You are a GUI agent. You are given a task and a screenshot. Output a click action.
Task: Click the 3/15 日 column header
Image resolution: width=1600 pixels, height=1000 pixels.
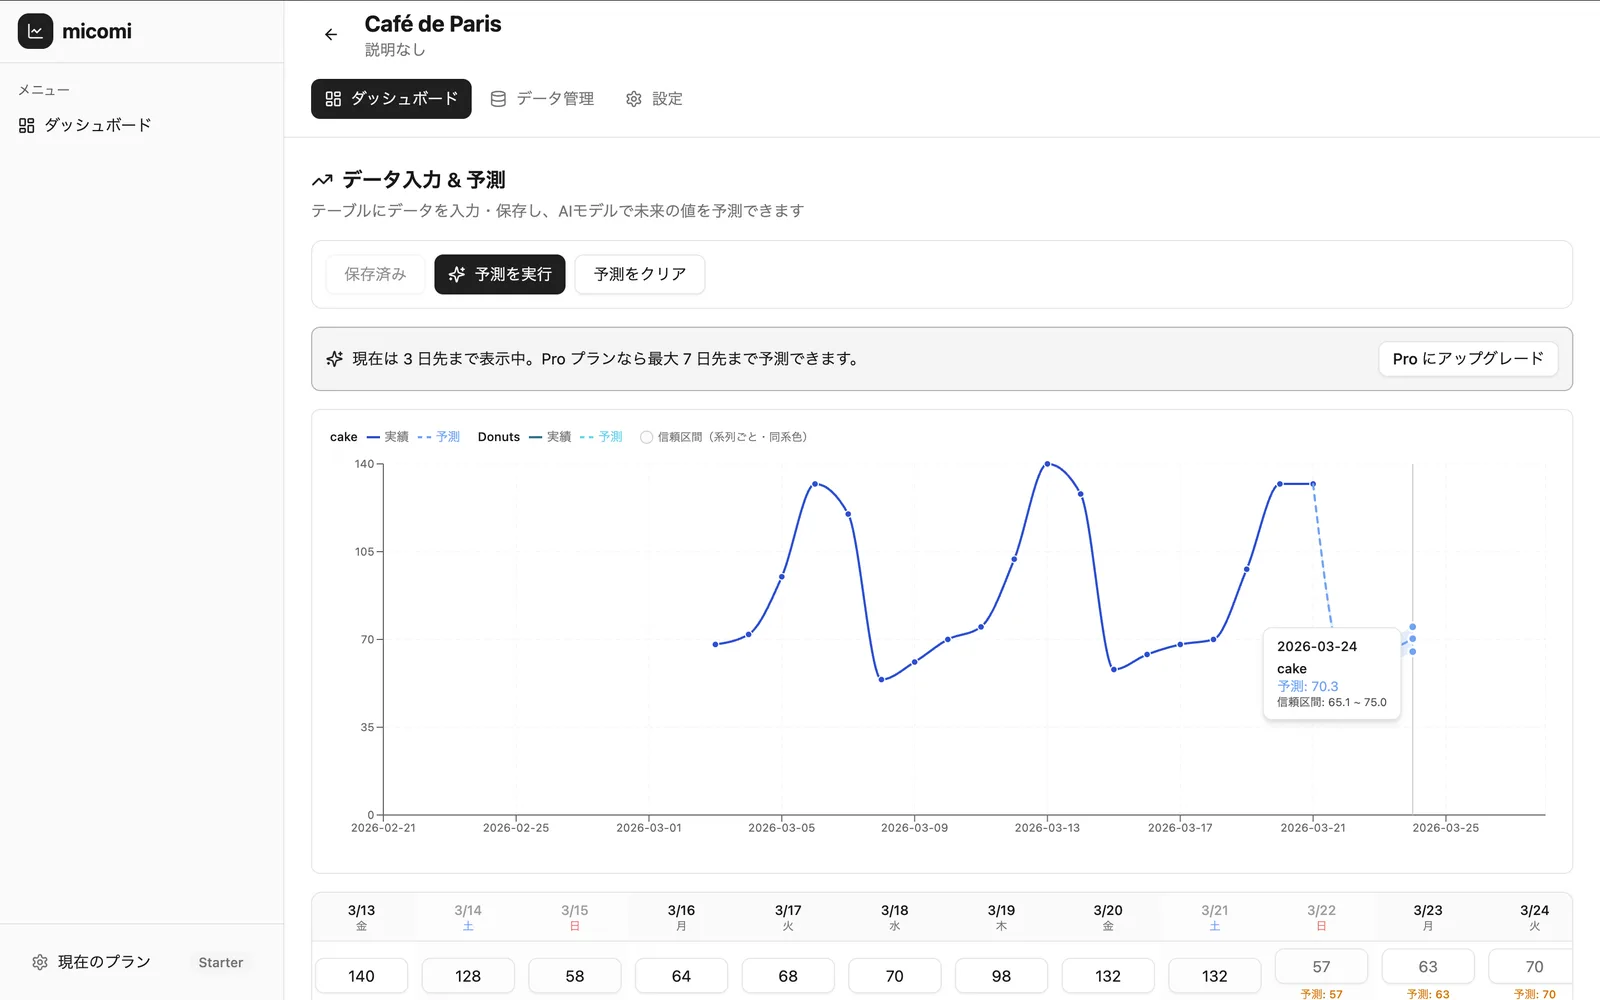click(x=575, y=917)
